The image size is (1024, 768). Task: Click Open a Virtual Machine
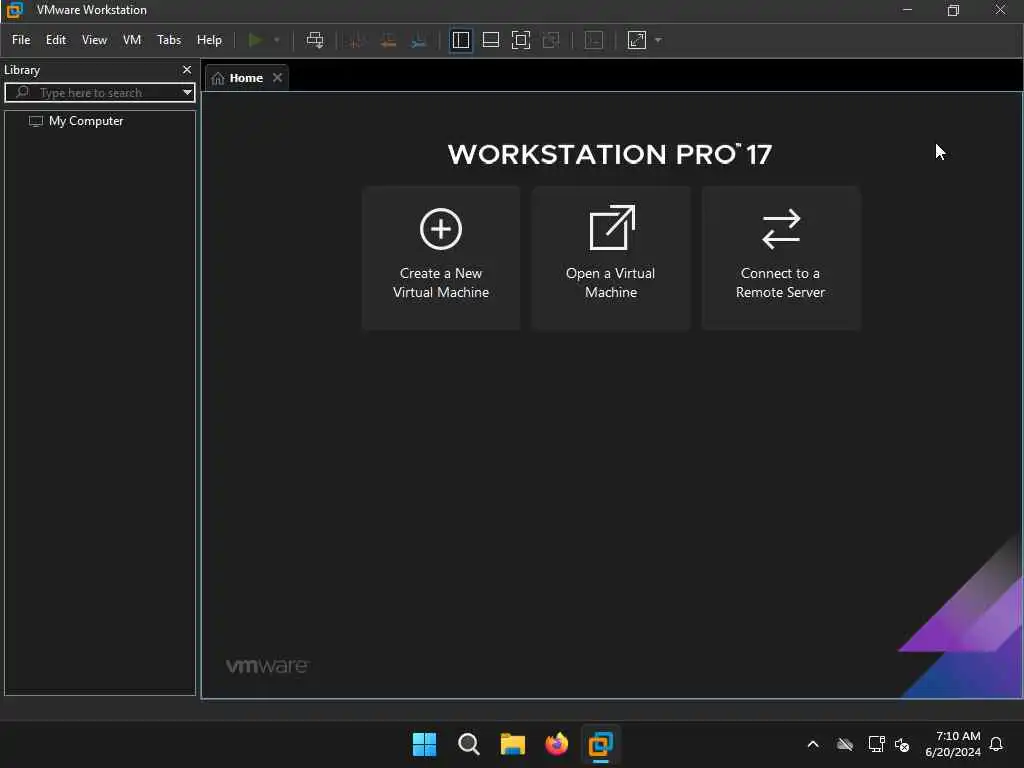pyautogui.click(x=611, y=258)
